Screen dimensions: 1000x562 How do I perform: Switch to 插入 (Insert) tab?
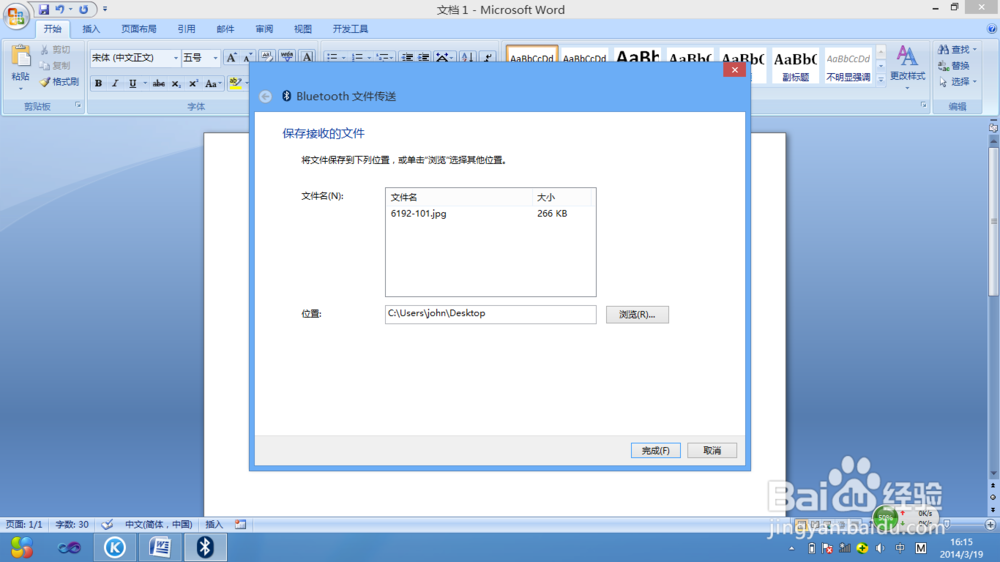91,29
